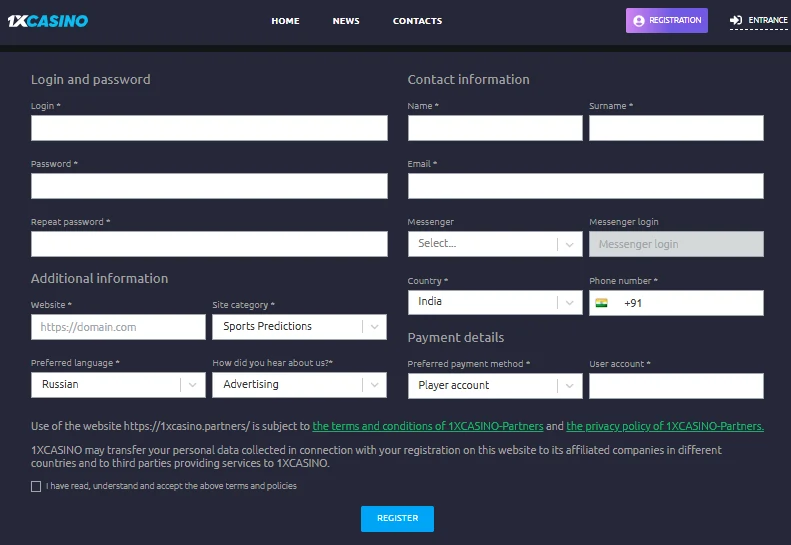
Task: Open the NEWS menu item
Action: click(346, 21)
